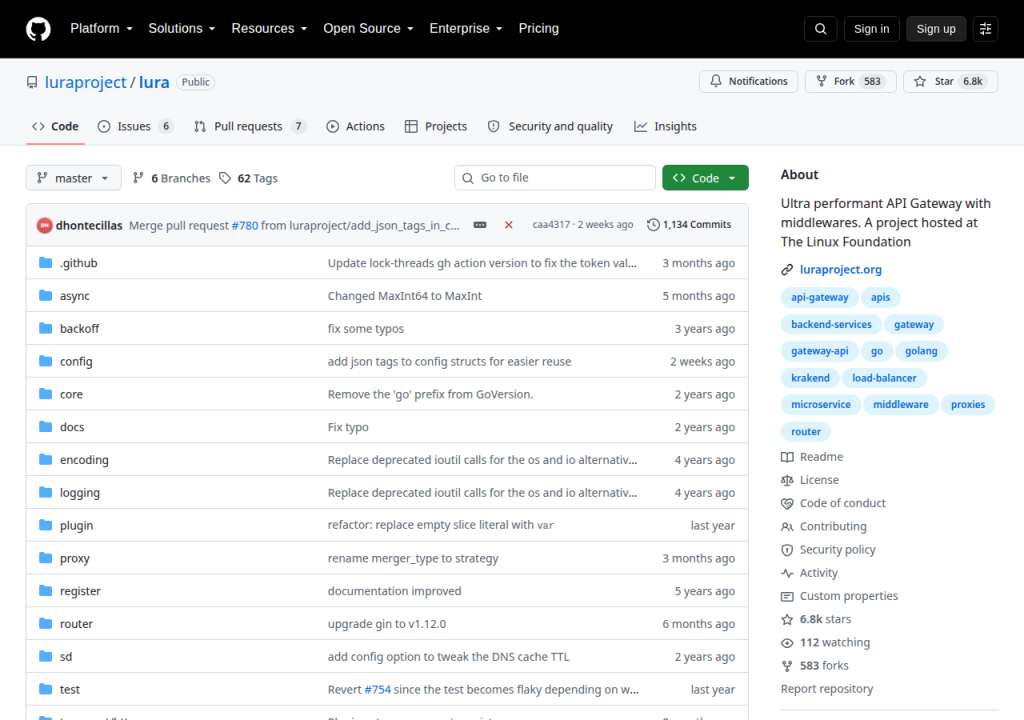
Task: Click the link icon beside luraproject.org
Action: pos(788,270)
